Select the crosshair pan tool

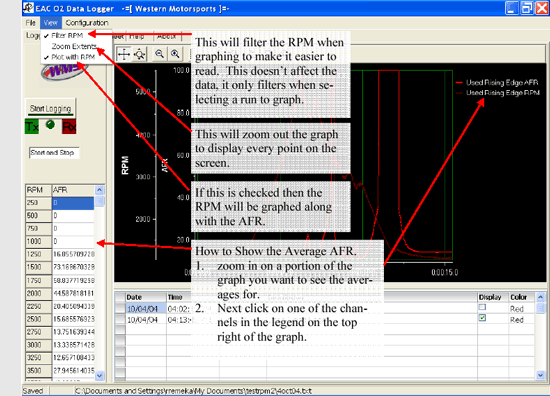tap(123, 54)
